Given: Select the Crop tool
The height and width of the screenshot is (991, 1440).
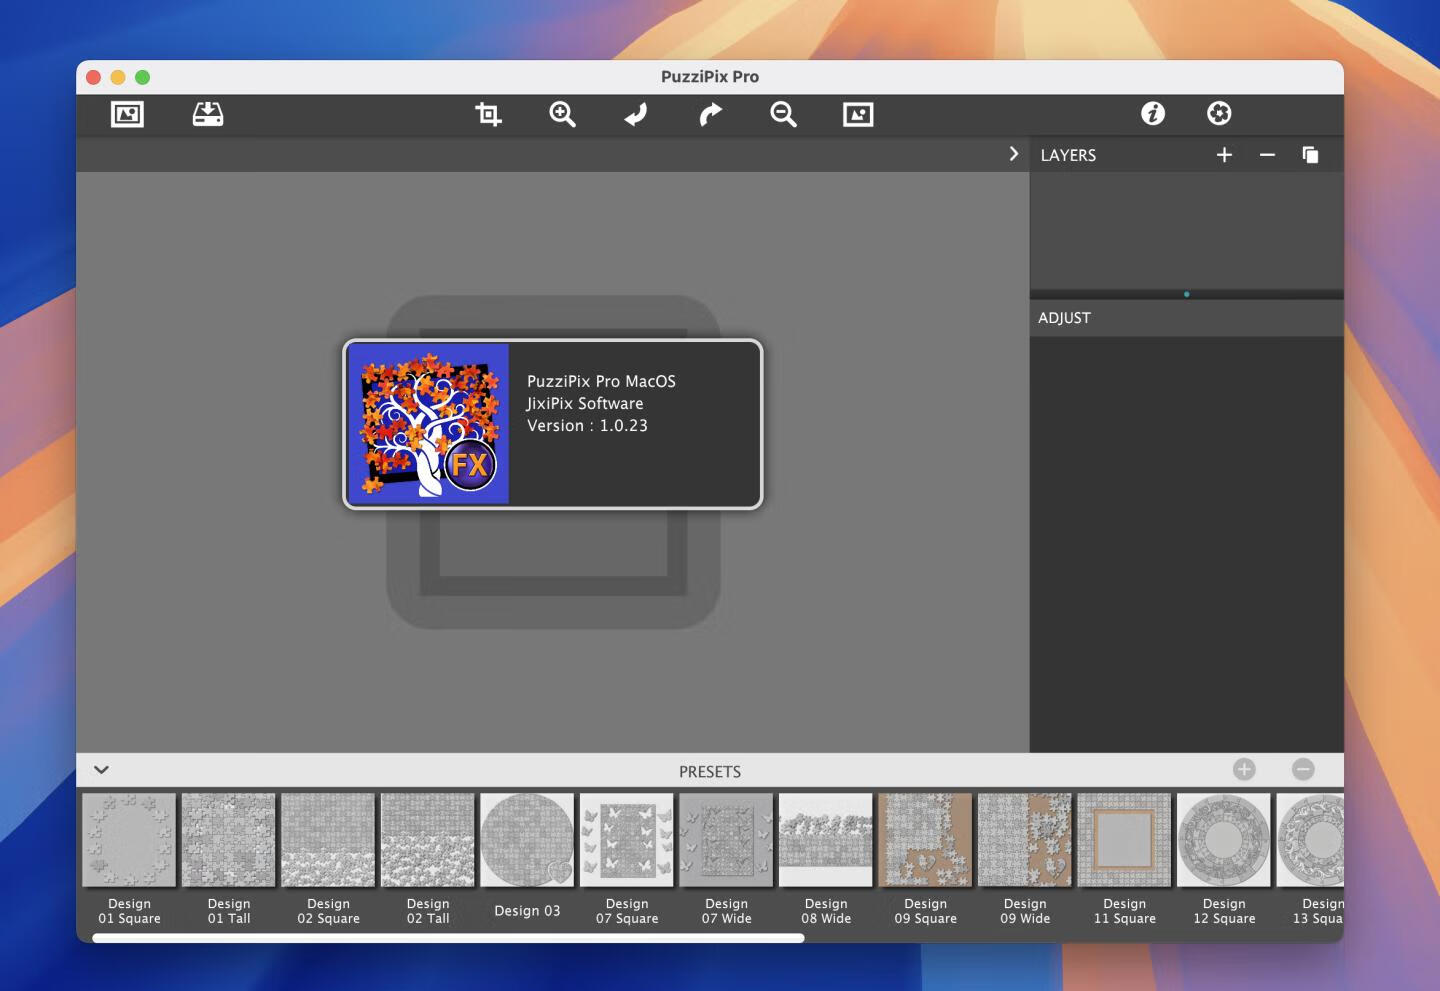Looking at the screenshot, I should (488, 114).
